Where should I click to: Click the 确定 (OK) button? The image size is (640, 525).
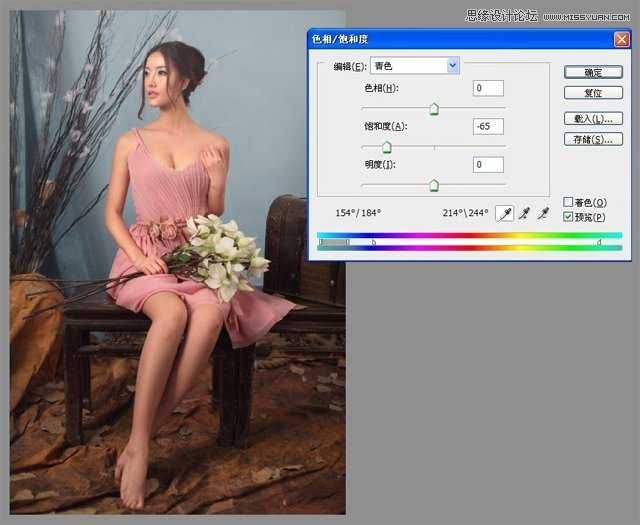click(x=593, y=72)
